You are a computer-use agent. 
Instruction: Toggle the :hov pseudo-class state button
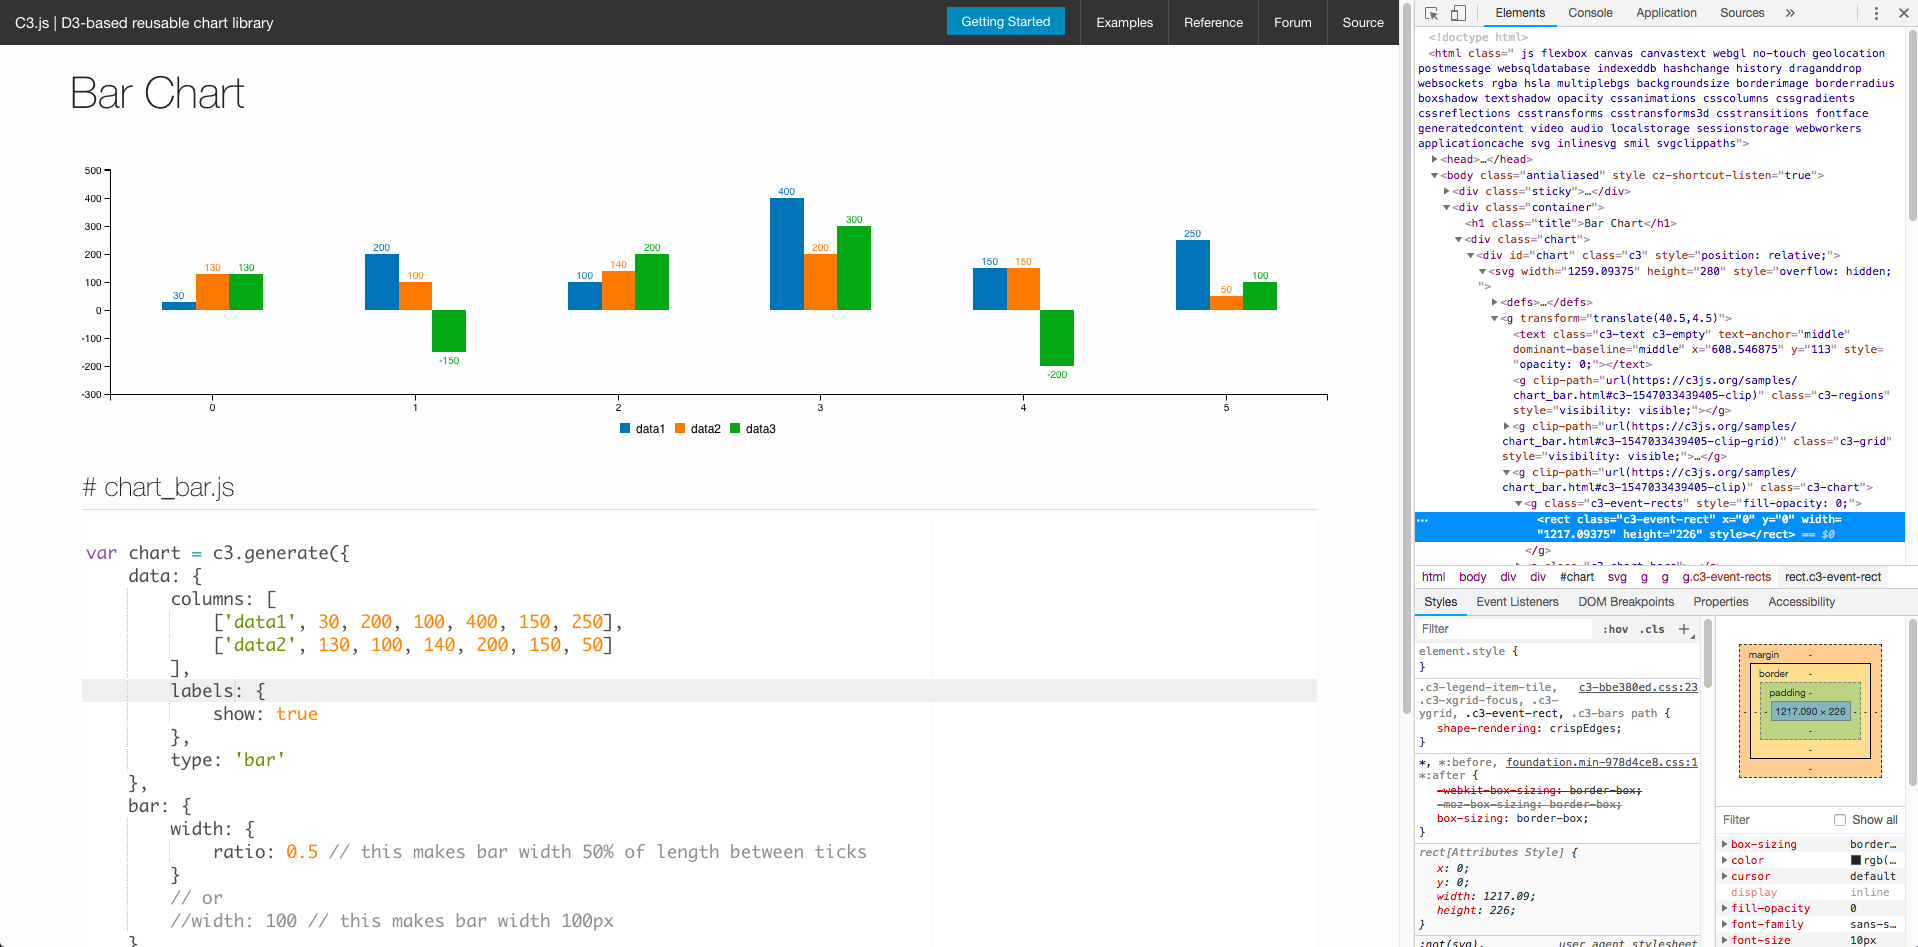coord(1615,629)
